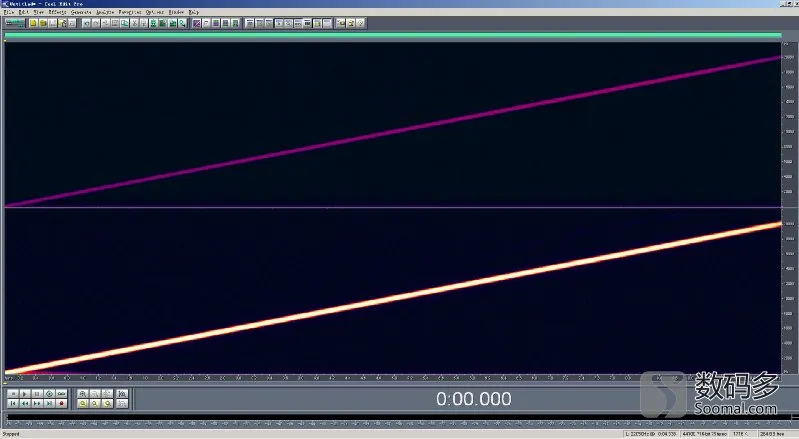Click the circled Play to End button
This screenshot has height=439, width=799.
(x=49, y=394)
